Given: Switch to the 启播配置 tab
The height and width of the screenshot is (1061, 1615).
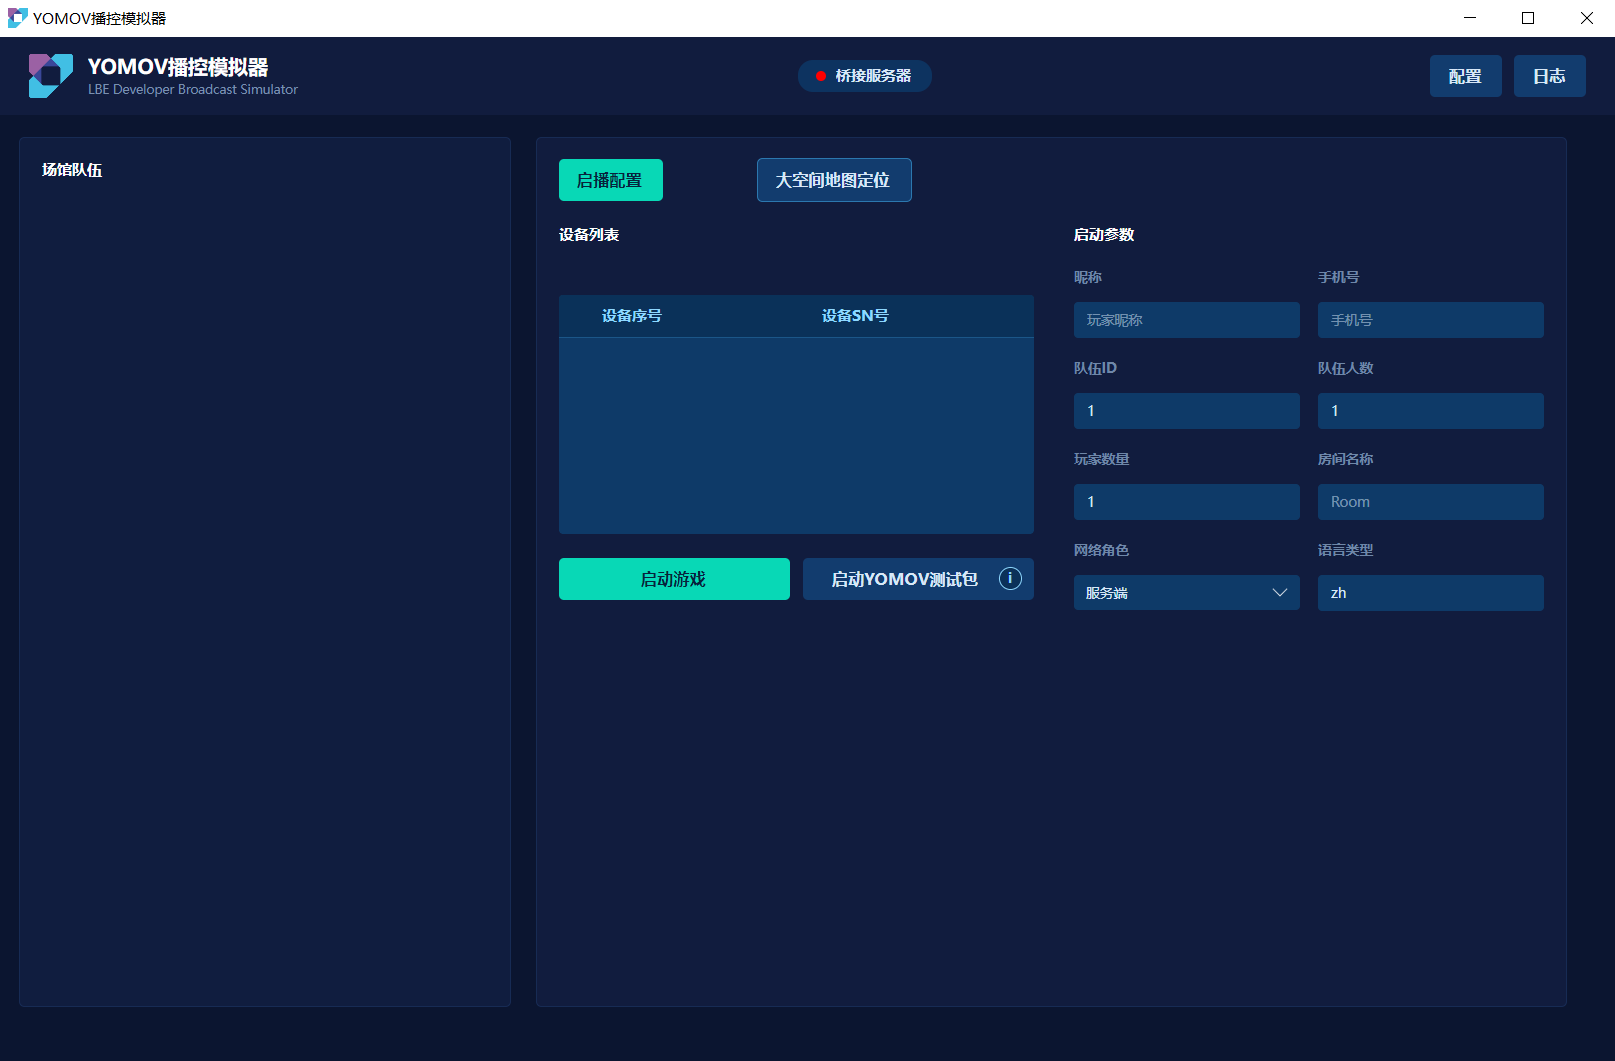Looking at the screenshot, I should 610,180.
